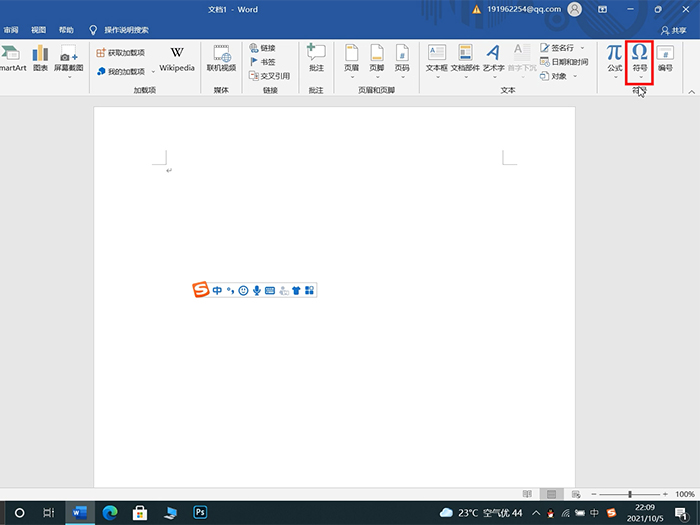Screen dimensions: 700x525
Task: Open the notification center icon
Action: [681, 513]
